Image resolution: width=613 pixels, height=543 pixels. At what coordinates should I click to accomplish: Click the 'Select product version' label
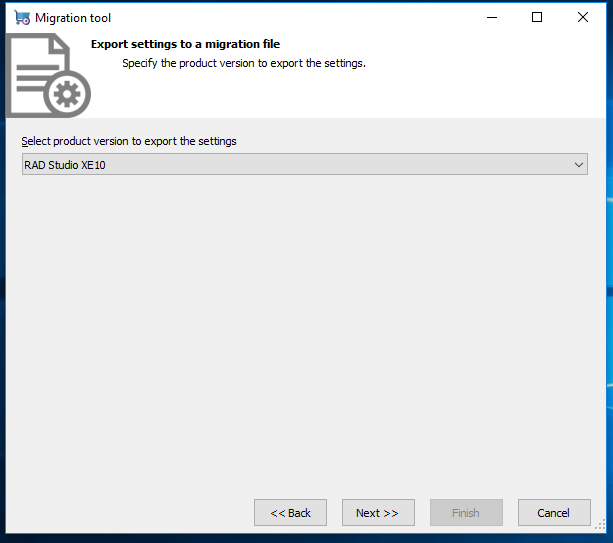point(129,141)
